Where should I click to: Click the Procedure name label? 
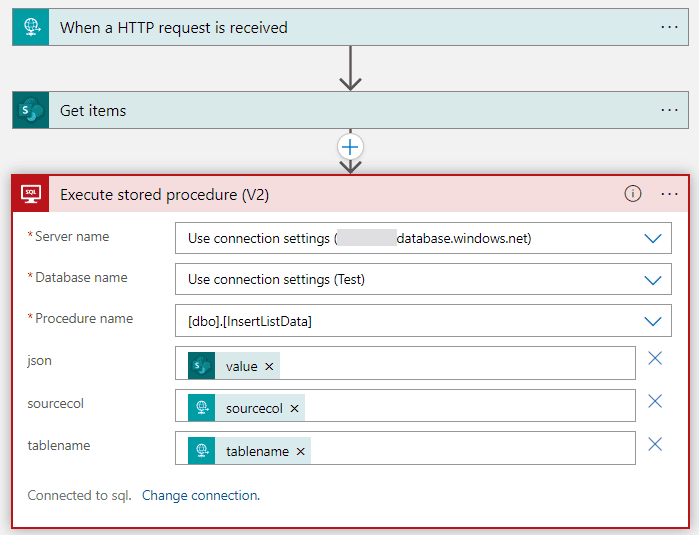tap(84, 318)
